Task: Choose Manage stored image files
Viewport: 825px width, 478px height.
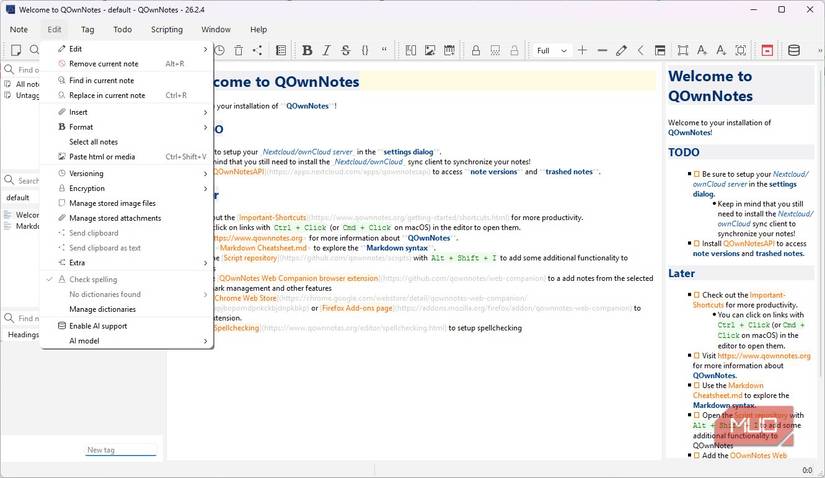Action: tap(126, 203)
